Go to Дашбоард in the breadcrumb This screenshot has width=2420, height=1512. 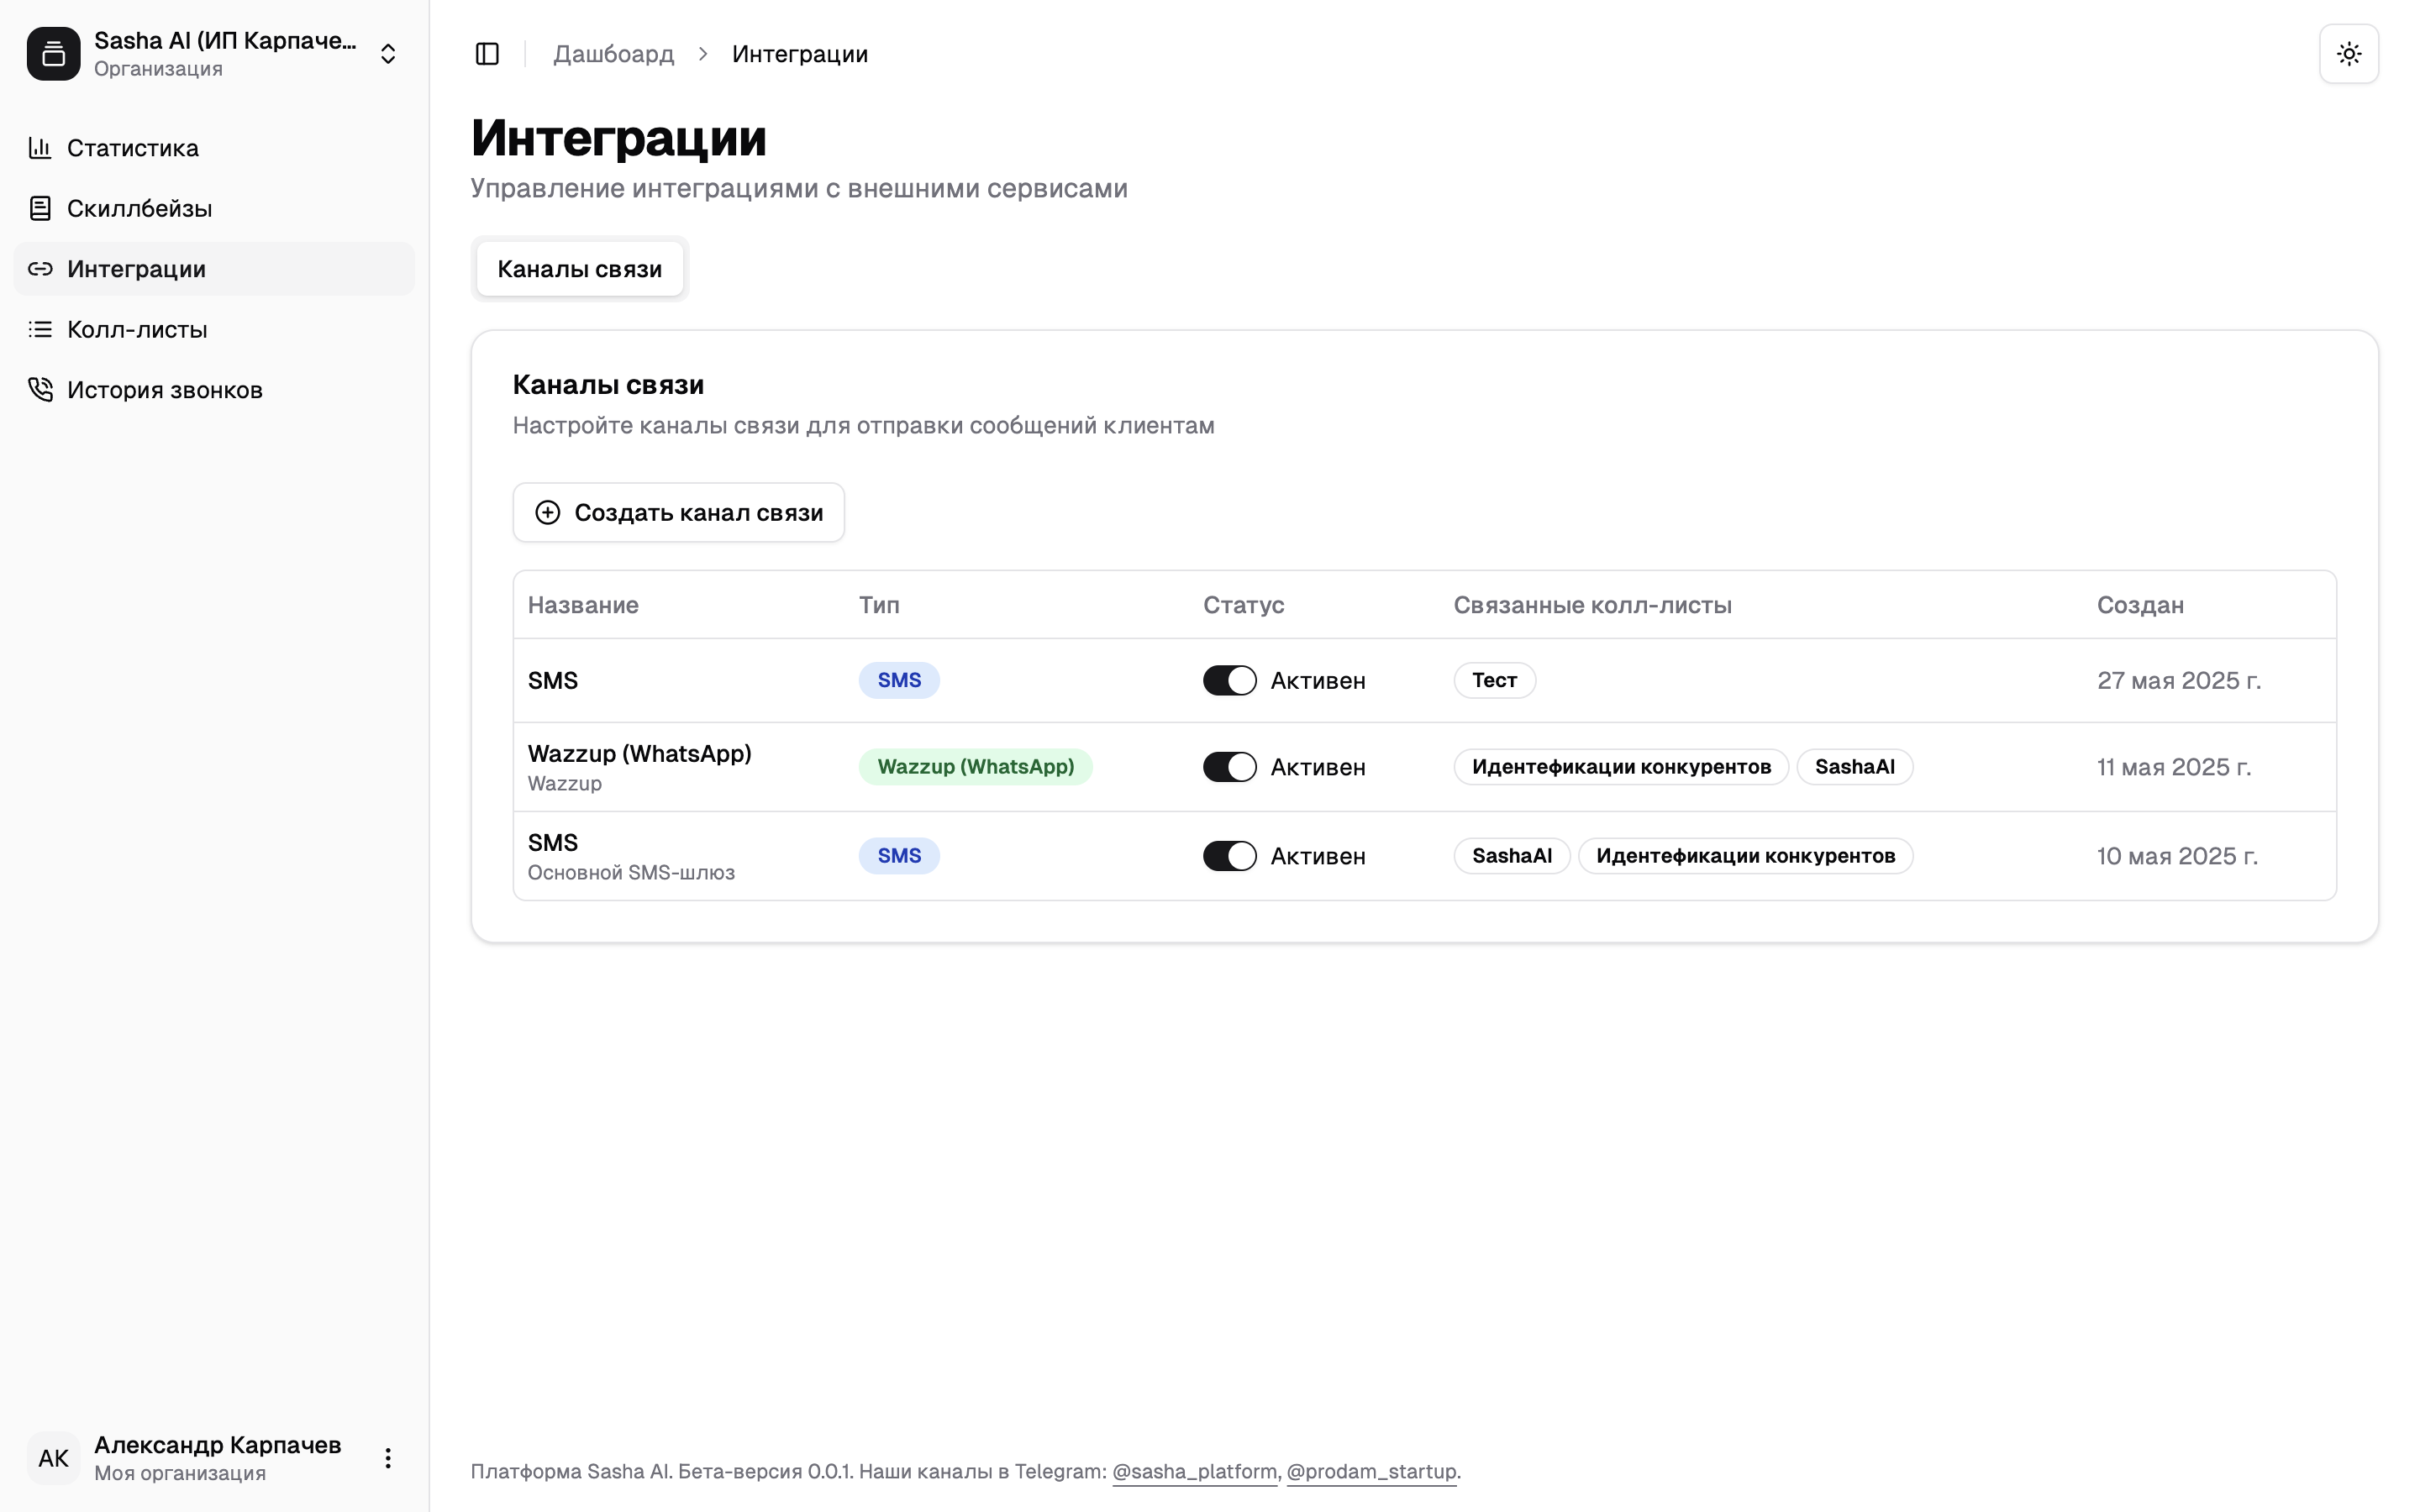(613, 54)
